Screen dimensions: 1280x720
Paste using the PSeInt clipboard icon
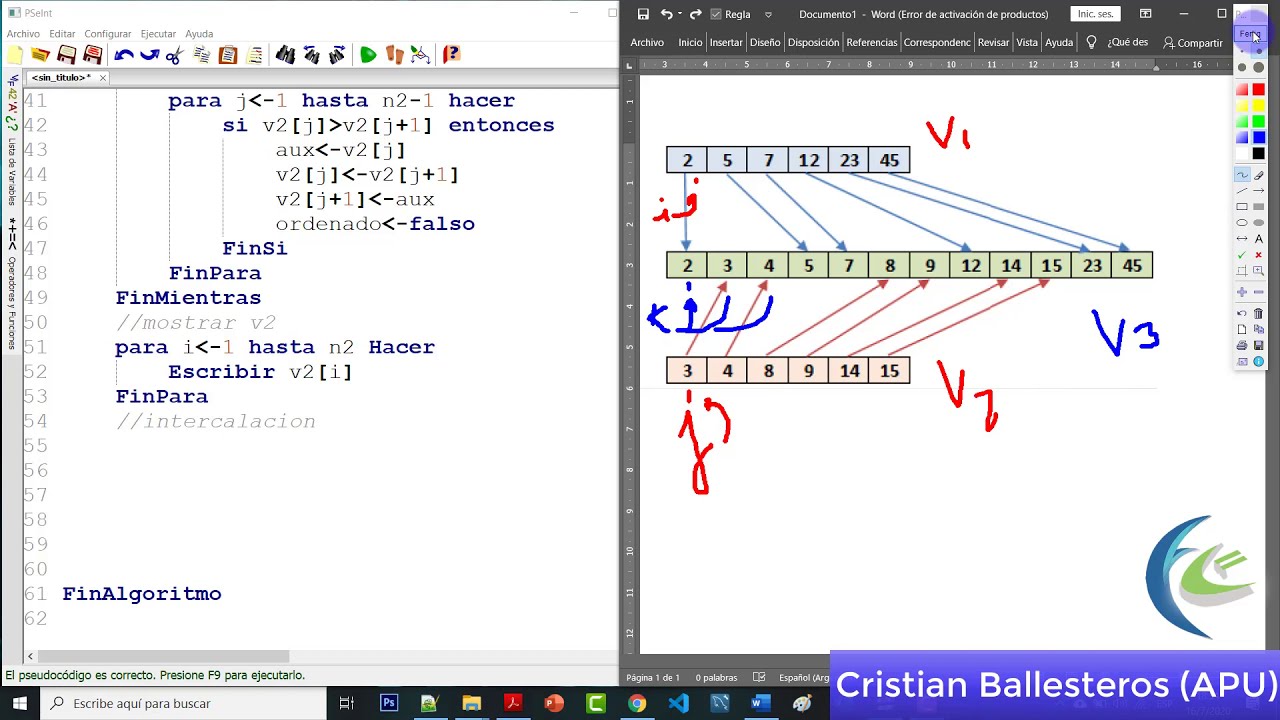(x=228, y=55)
